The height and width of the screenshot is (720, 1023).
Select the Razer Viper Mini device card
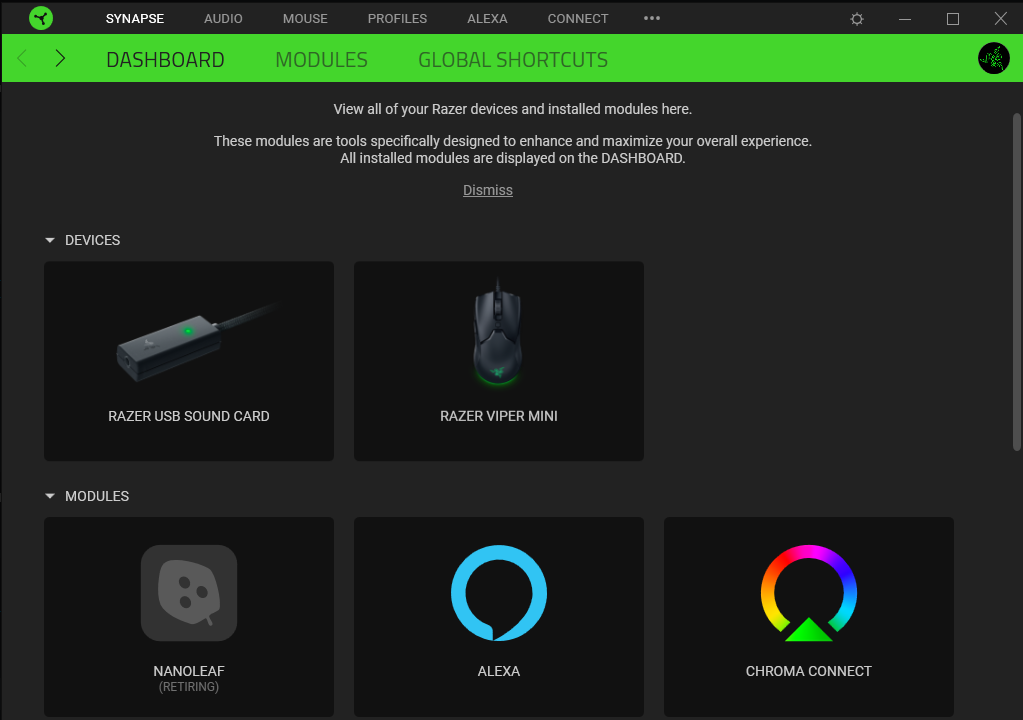point(499,361)
